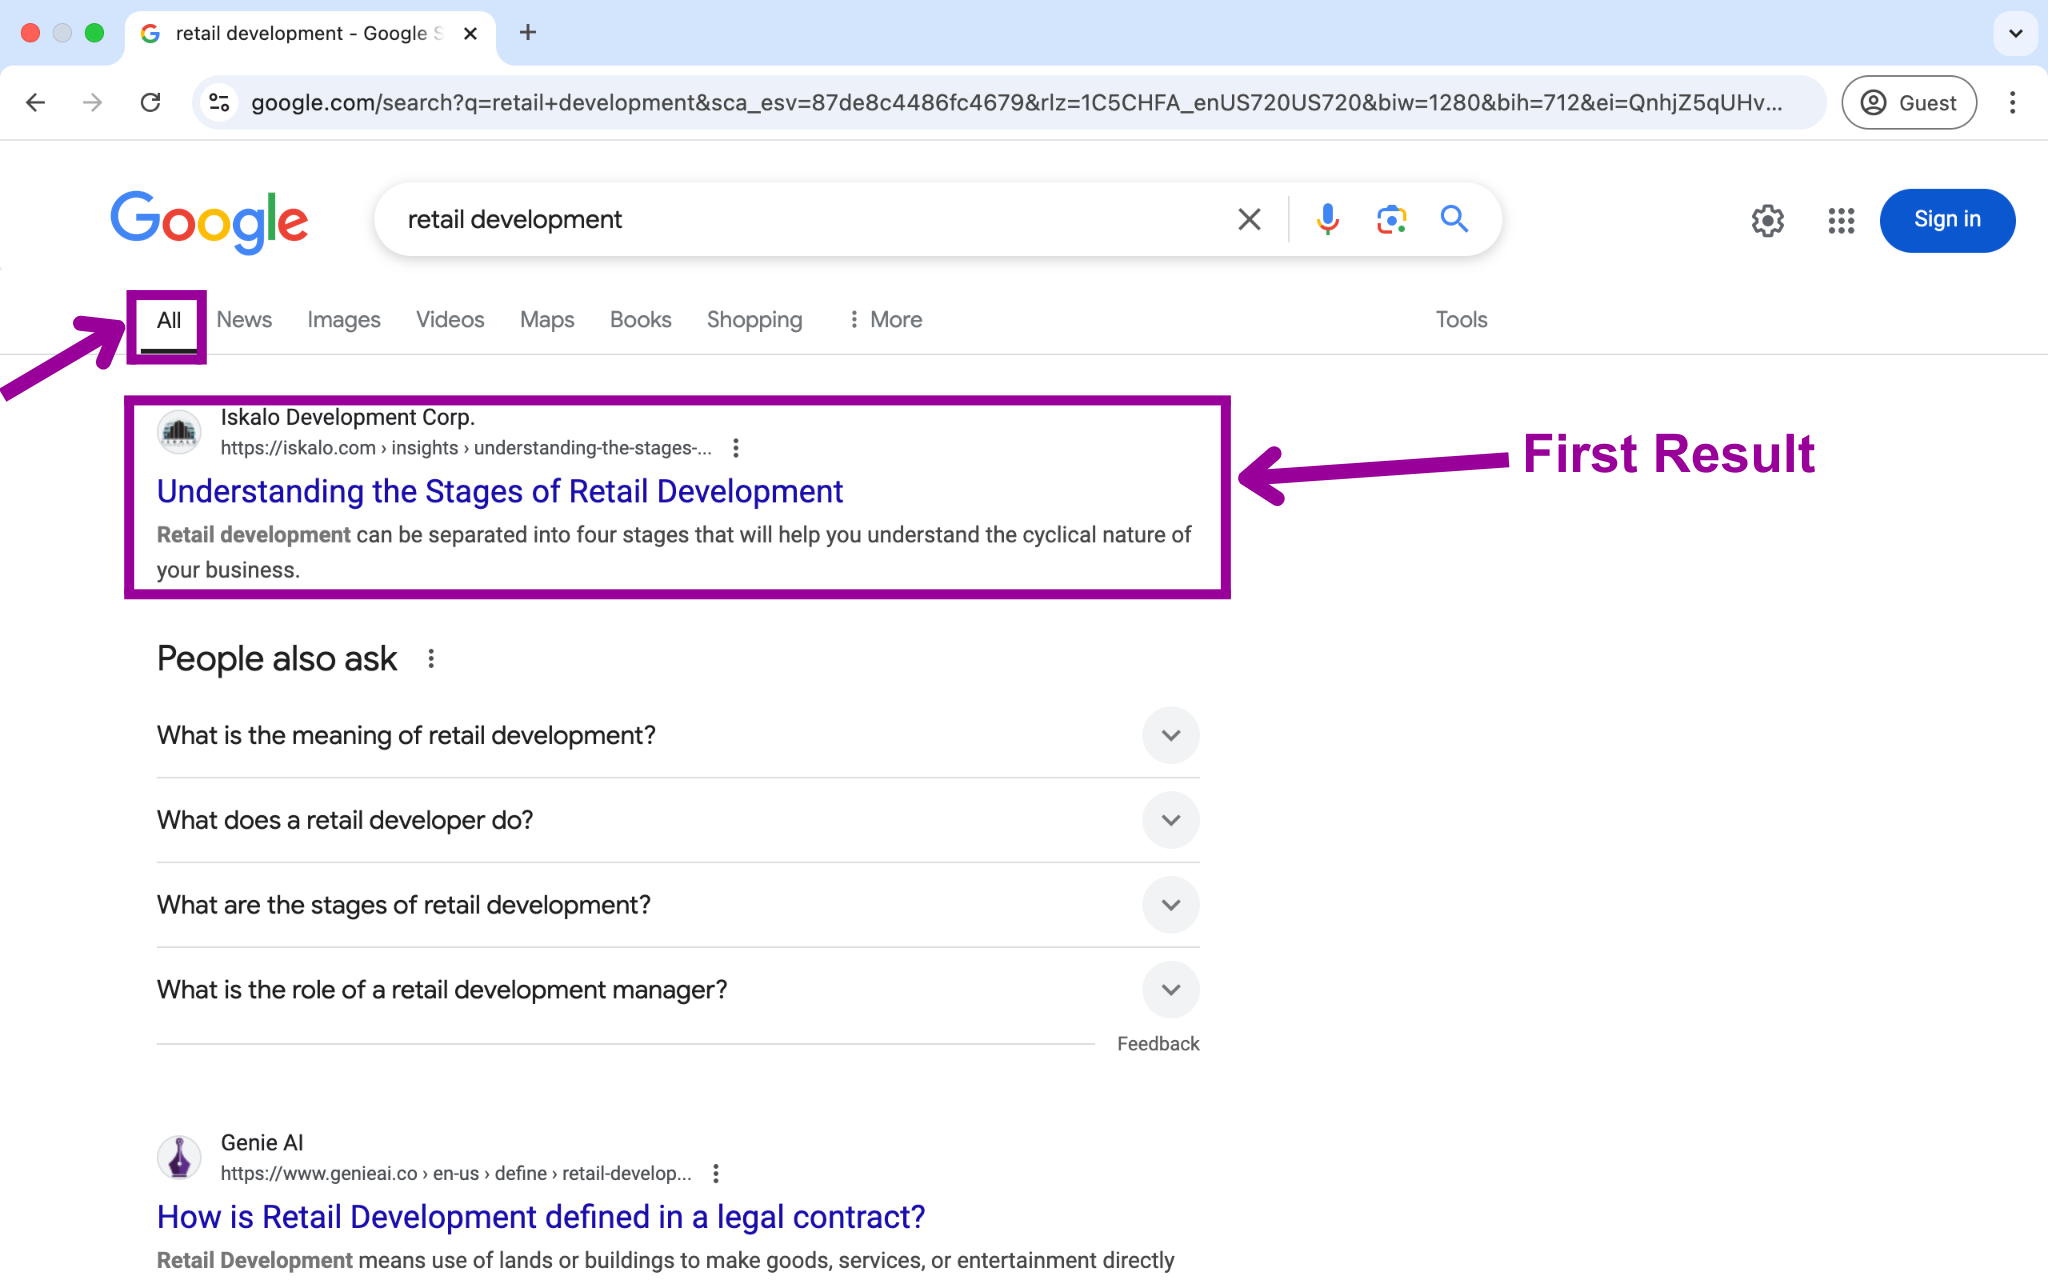2048x1280 pixels.
Task: Open options dots beside People also ask
Action: [x=431, y=659]
